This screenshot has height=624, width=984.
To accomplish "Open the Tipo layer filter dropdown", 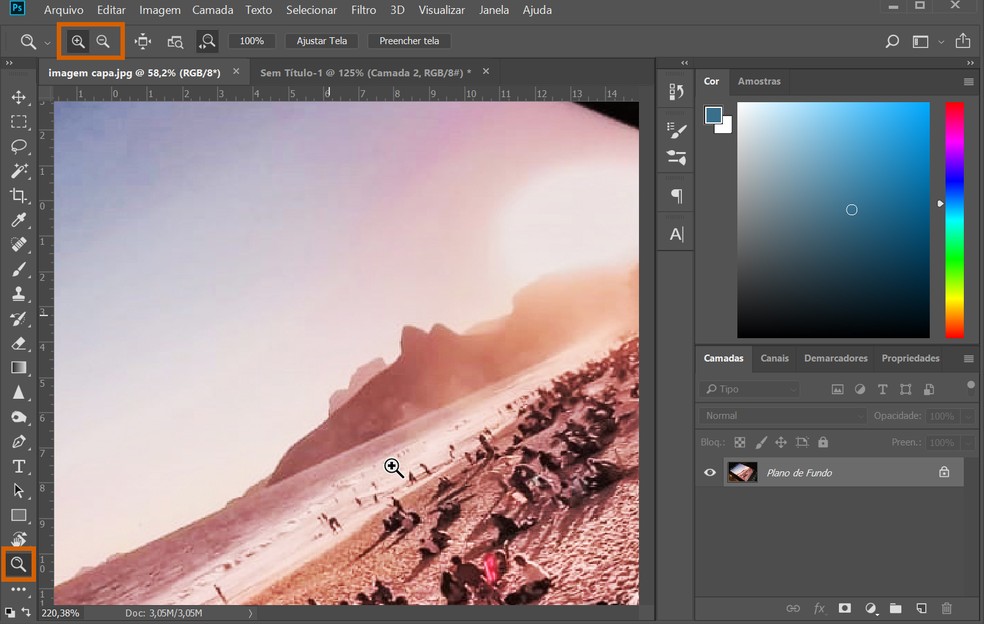I will [x=750, y=389].
